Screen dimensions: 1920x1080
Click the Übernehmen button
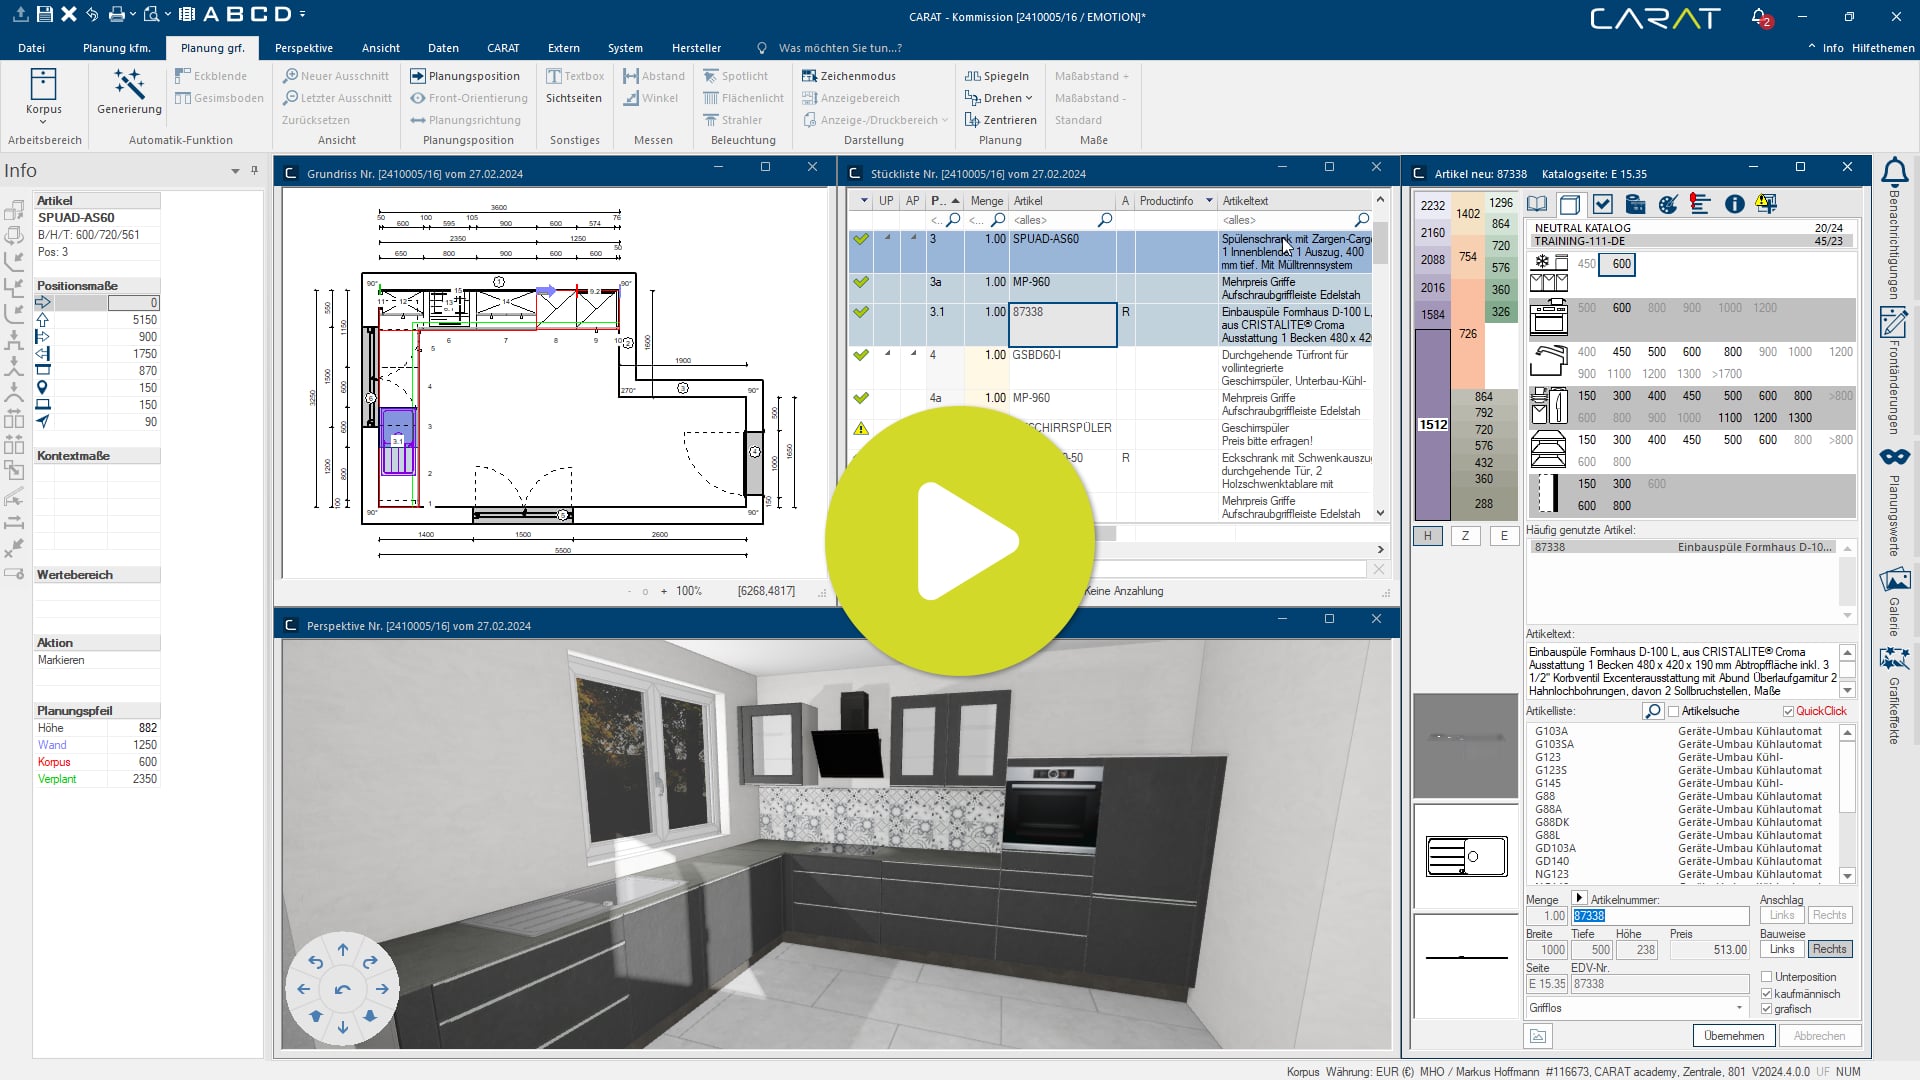pos(1734,1036)
